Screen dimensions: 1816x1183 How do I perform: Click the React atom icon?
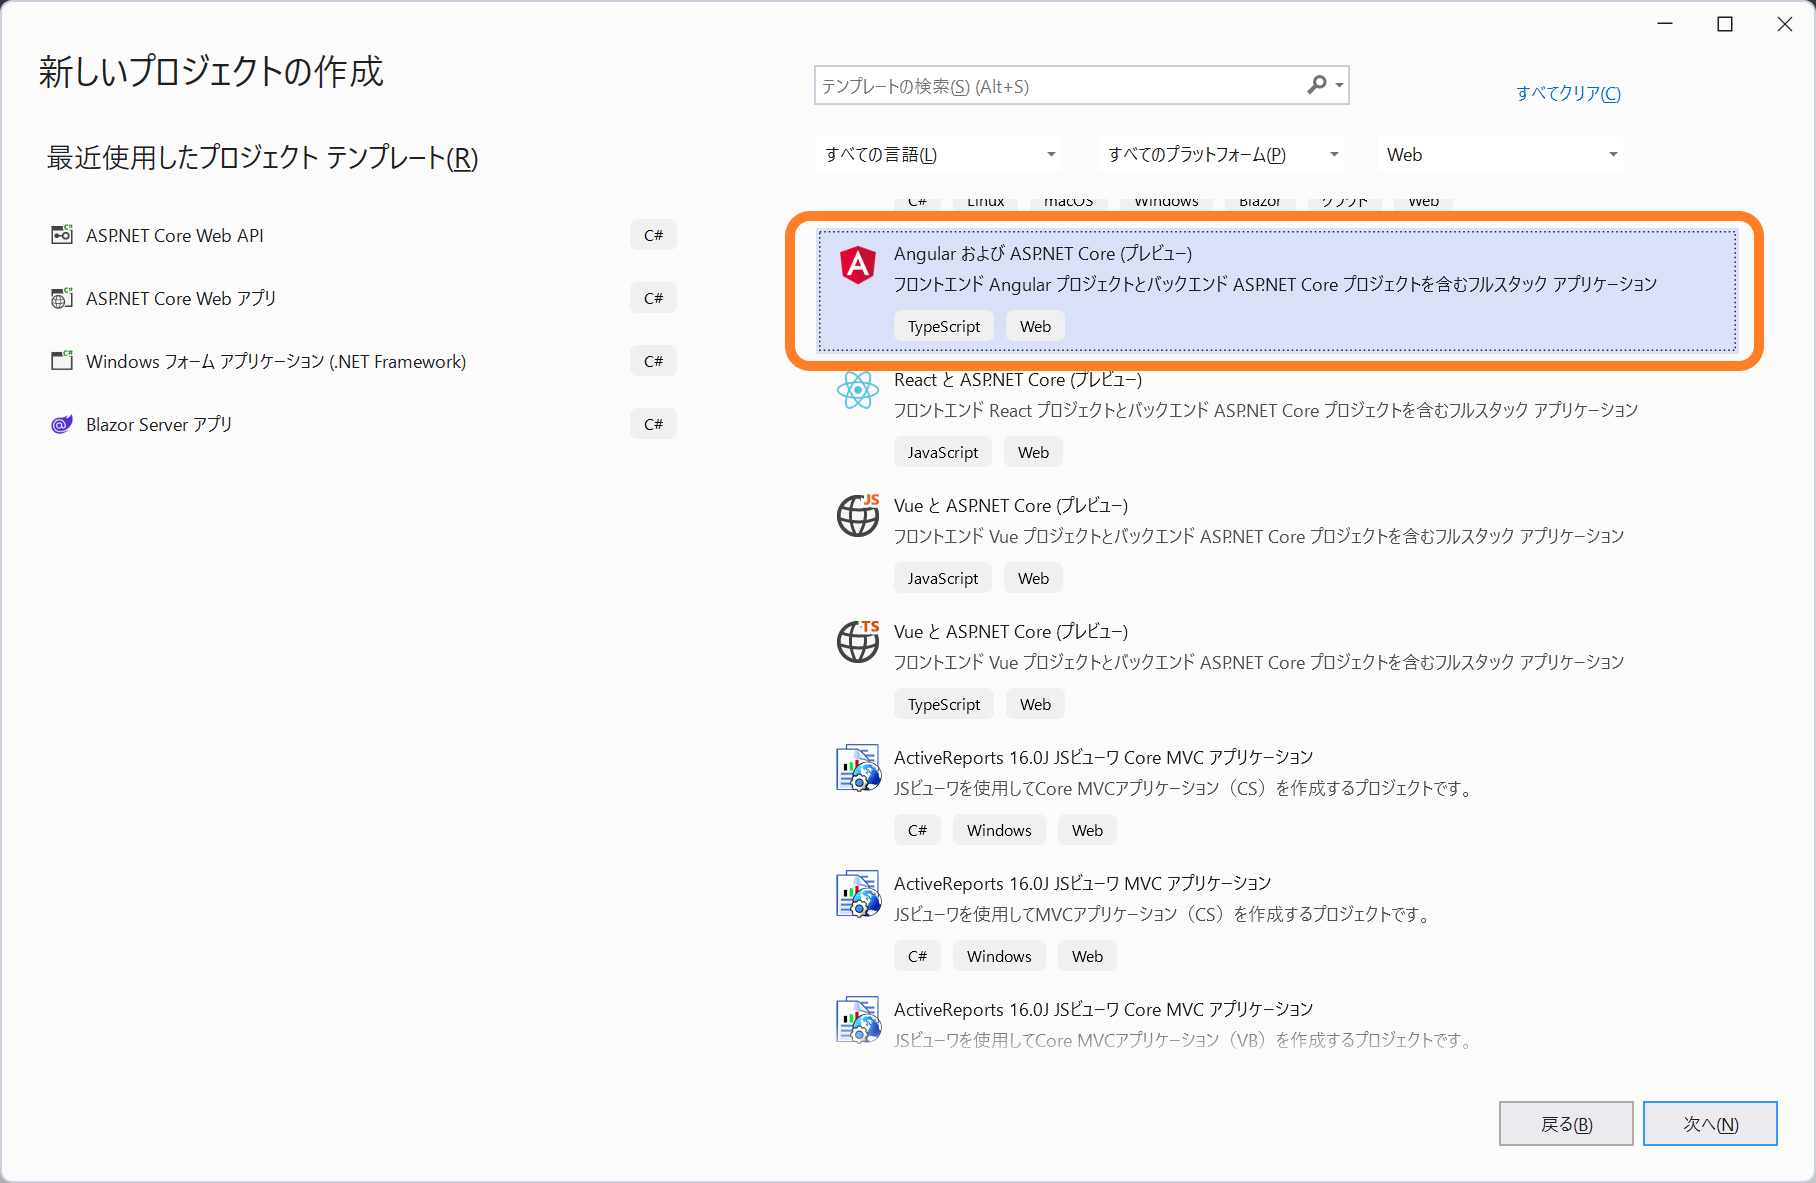pyautogui.click(x=858, y=390)
